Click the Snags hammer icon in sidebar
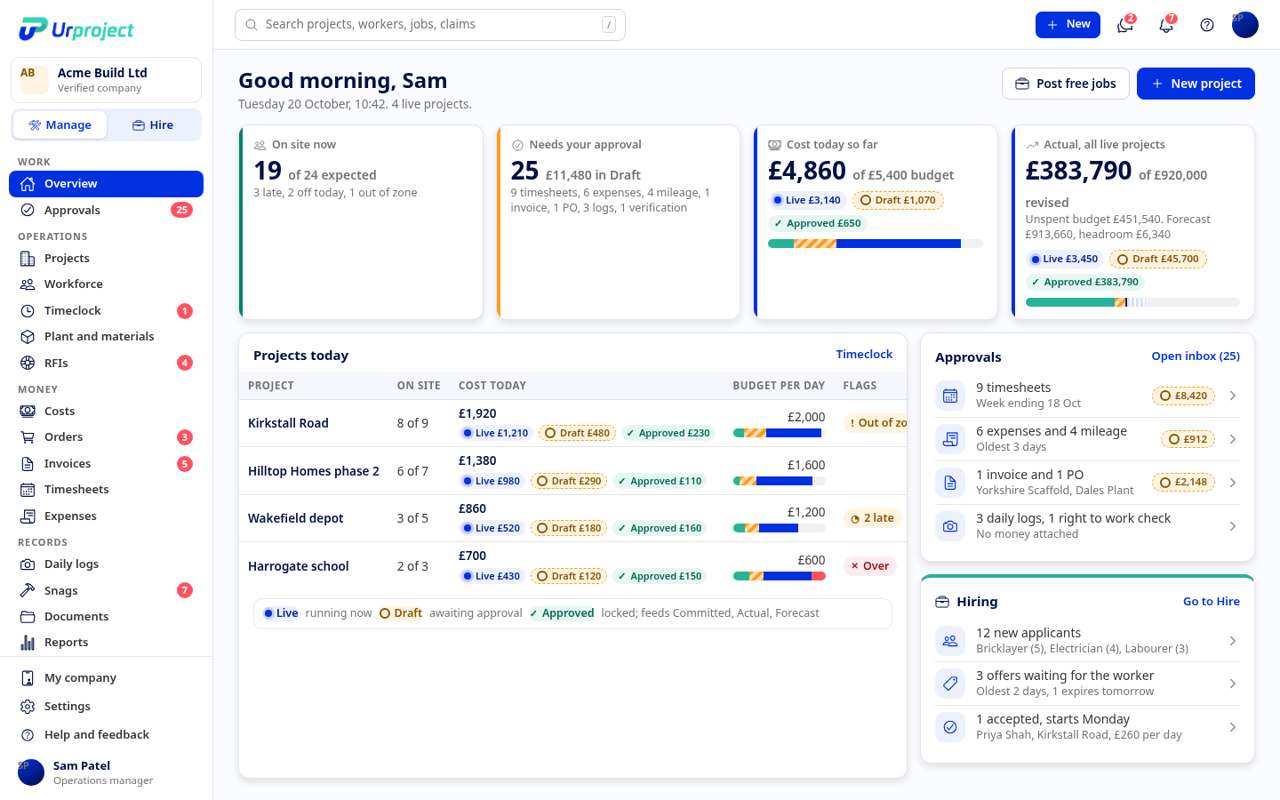This screenshot has width=1280, height=800. [27, 590]
